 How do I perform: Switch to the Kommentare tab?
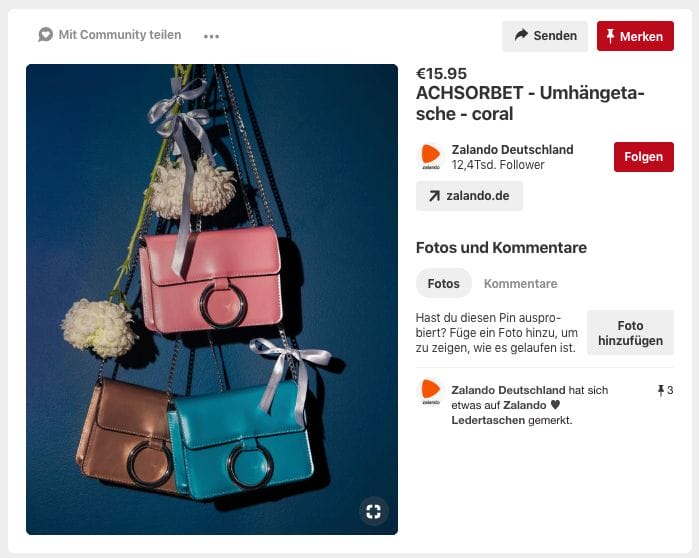tap(521, 283)
